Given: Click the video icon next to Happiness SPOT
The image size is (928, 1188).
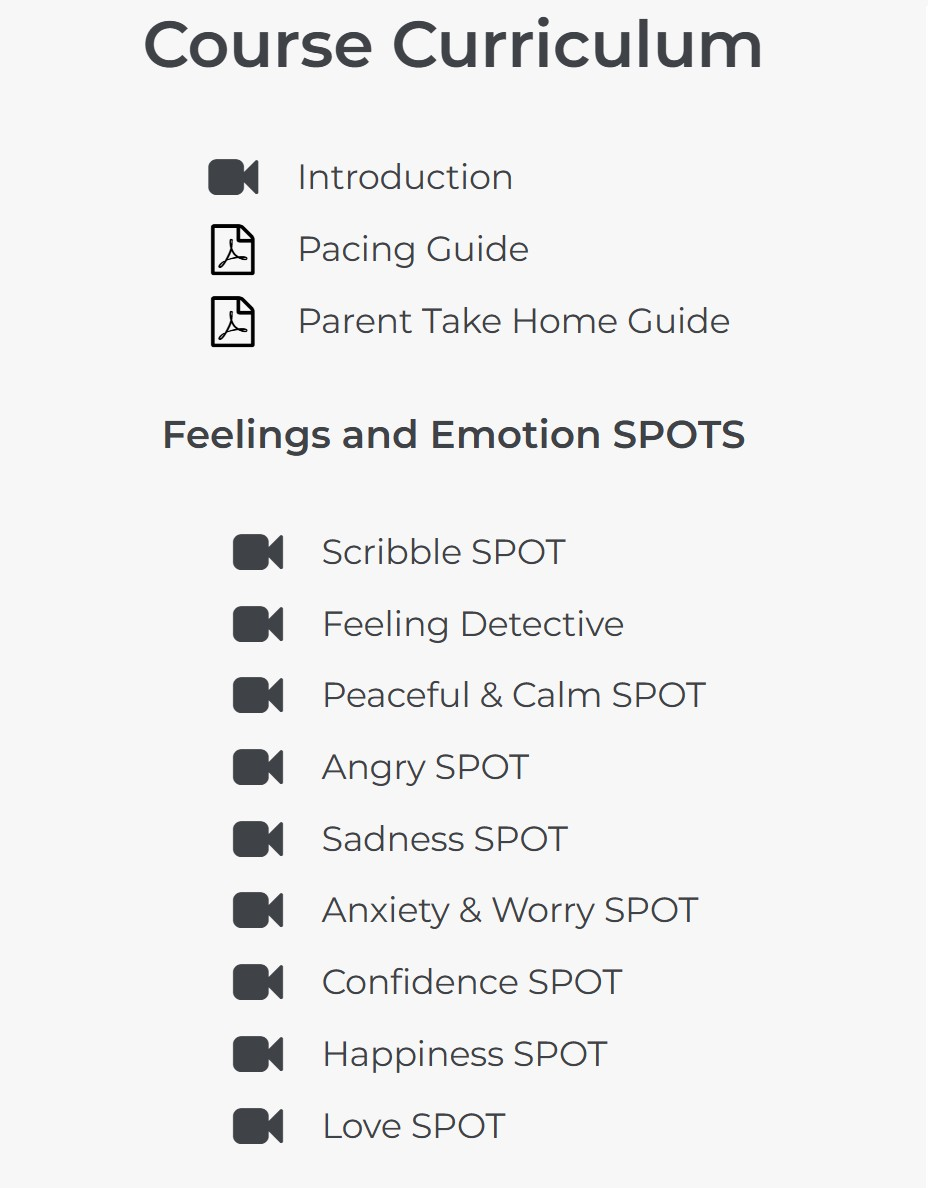Looking at the screenshot, I should [x=258, y=1055].
